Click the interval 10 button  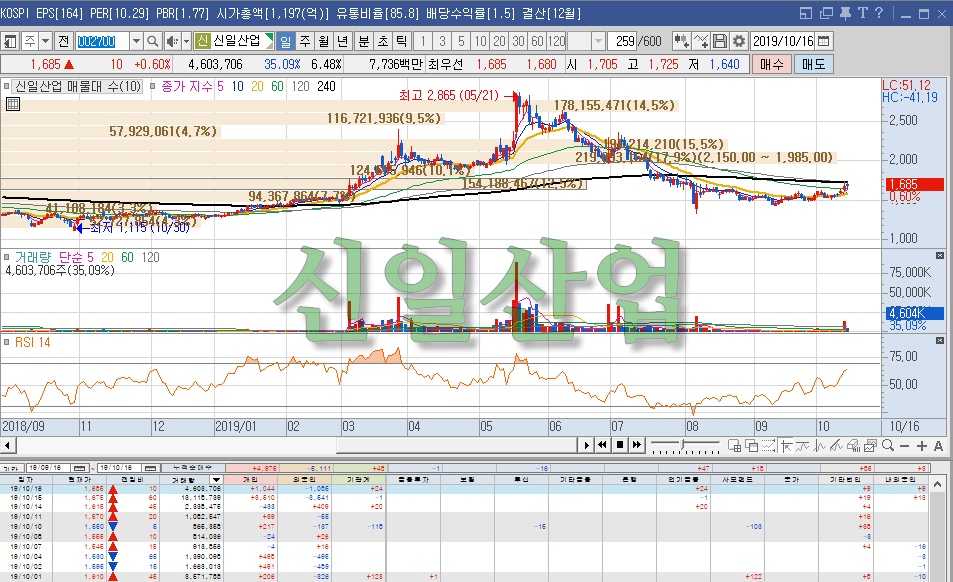pyautogui.click(x=480, y=41)
